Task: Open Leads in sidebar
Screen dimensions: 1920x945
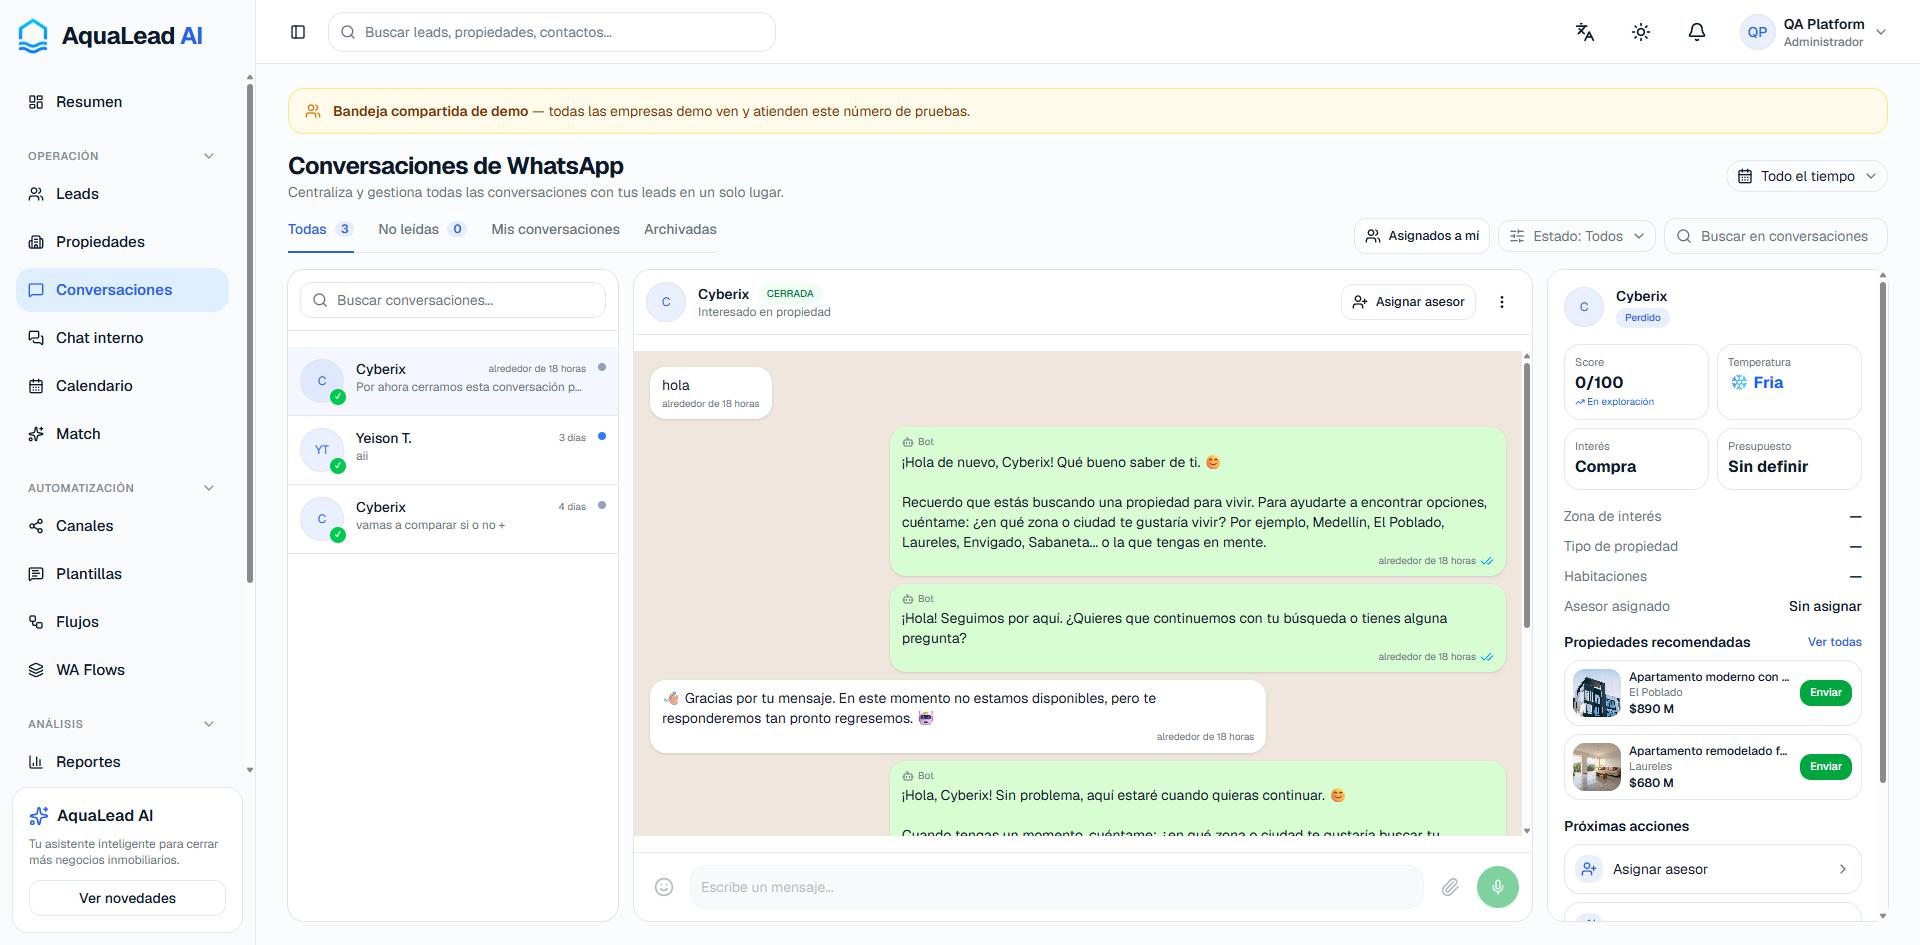Action: (x=122, y=194)
